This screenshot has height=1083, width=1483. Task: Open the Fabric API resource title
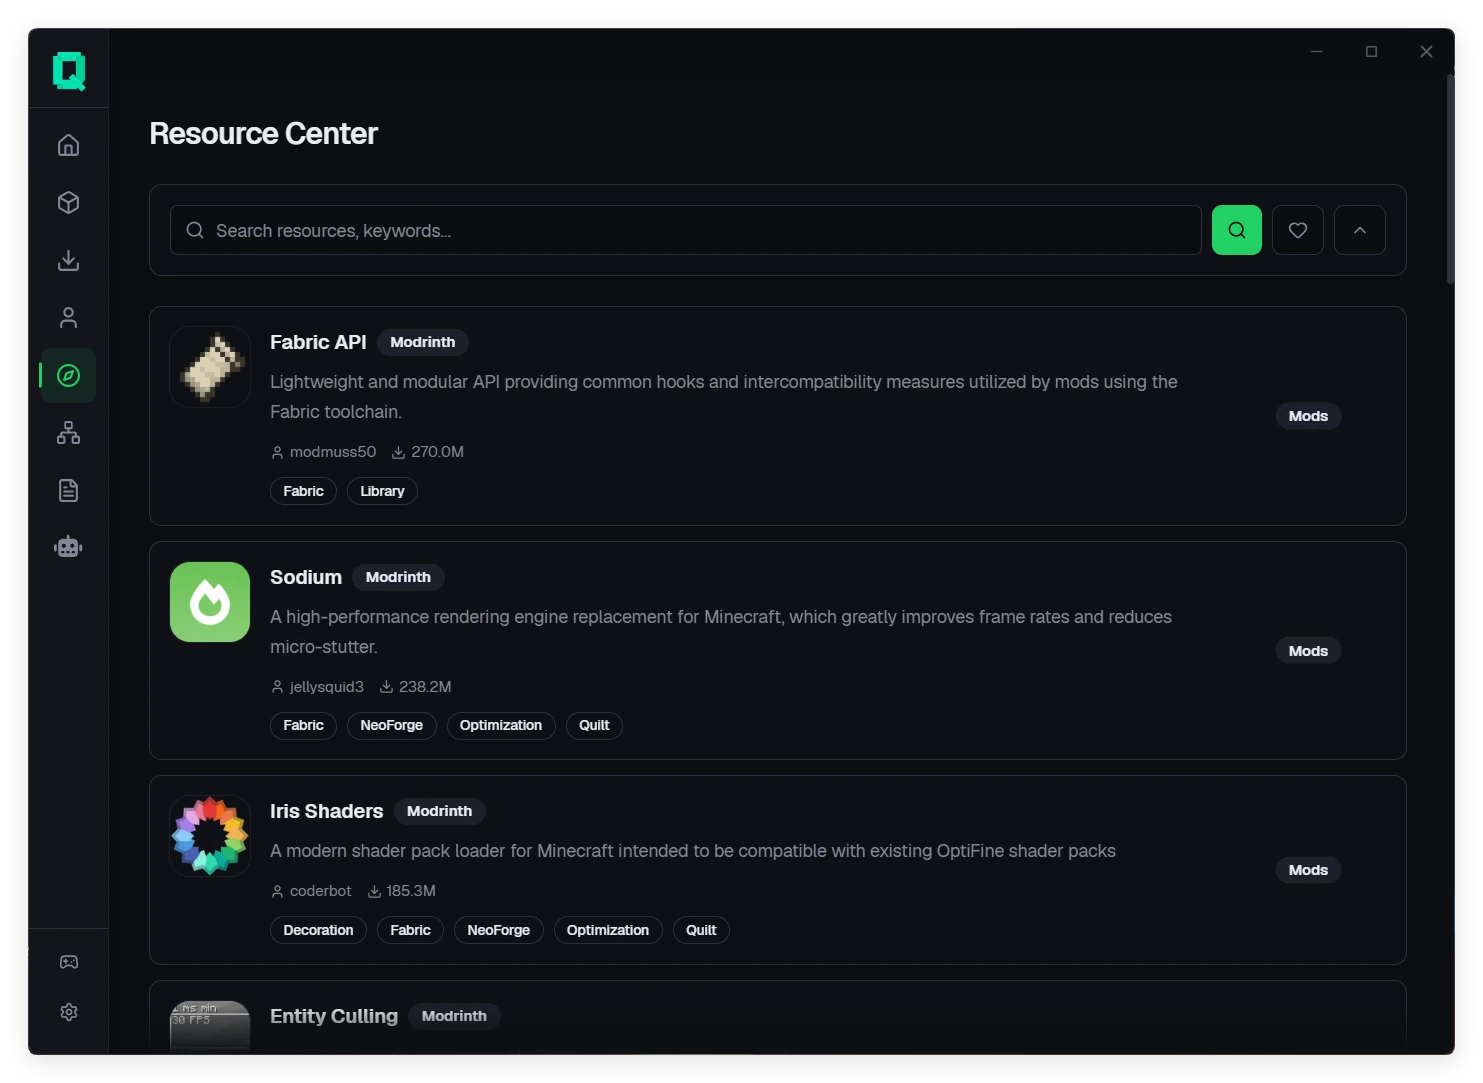tap(318, 342)
